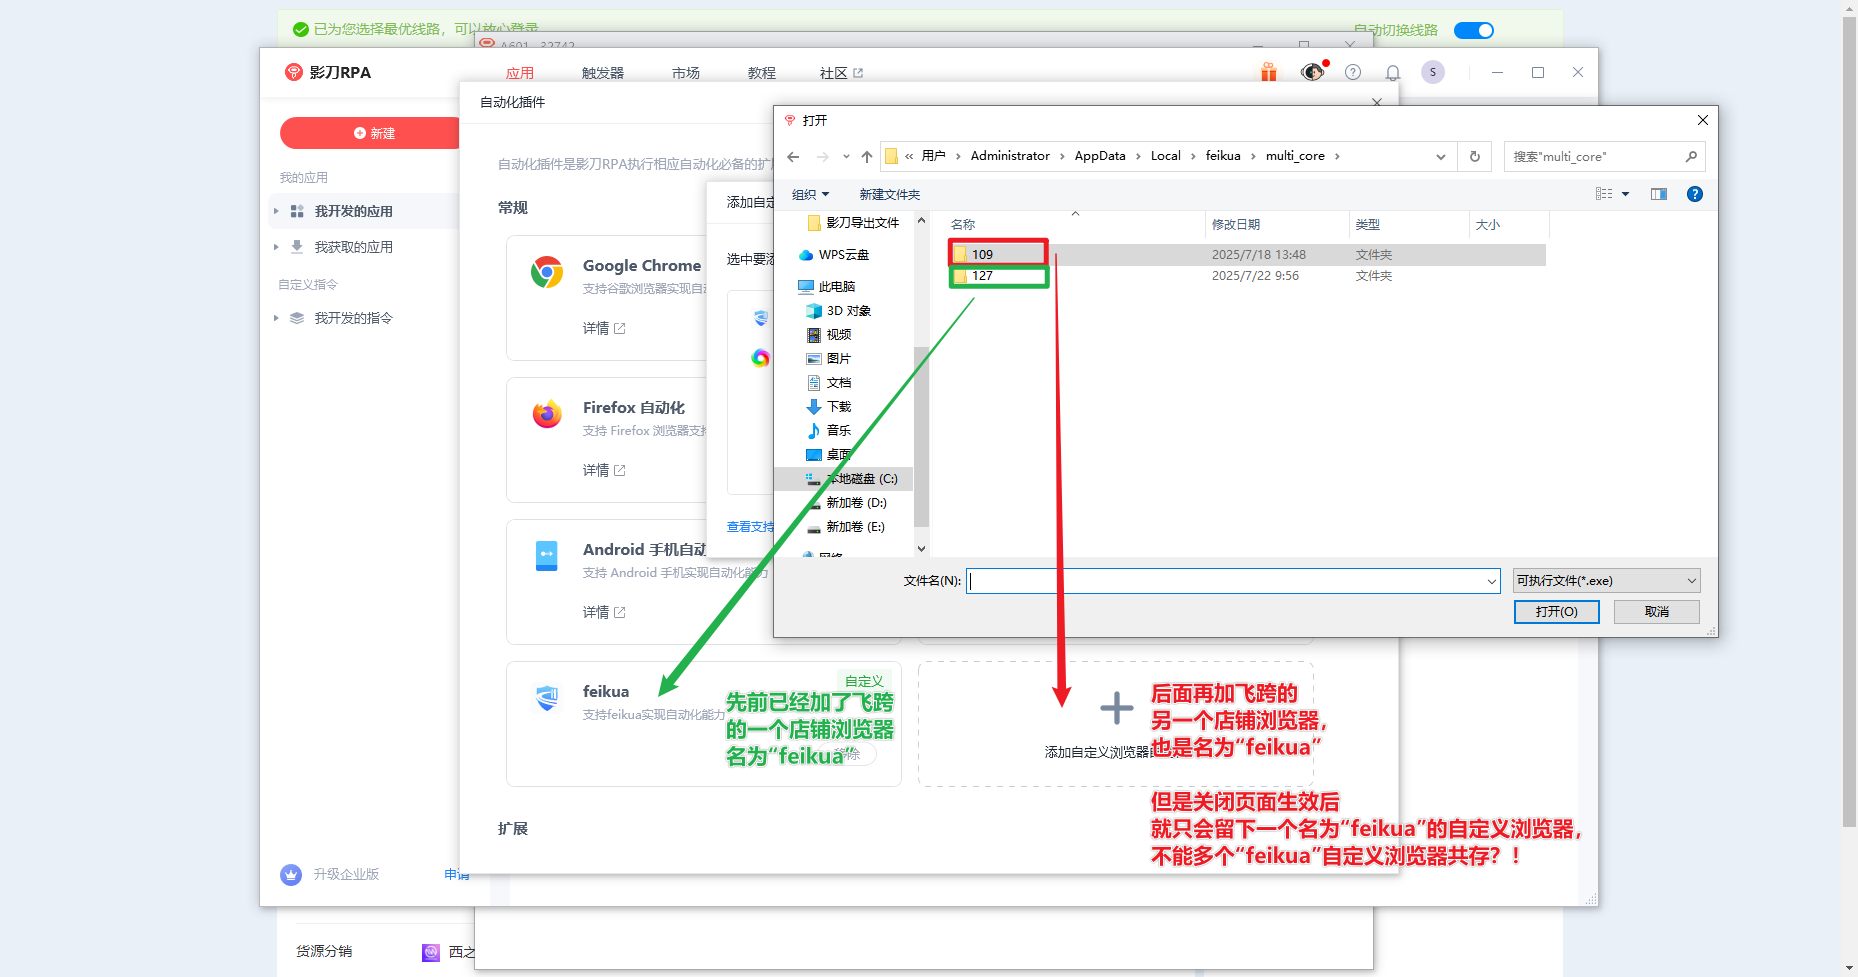This screenshot has height=977, width=1858.
Task: Expand 我开发的应用 tree arrow
Action: 276,211
